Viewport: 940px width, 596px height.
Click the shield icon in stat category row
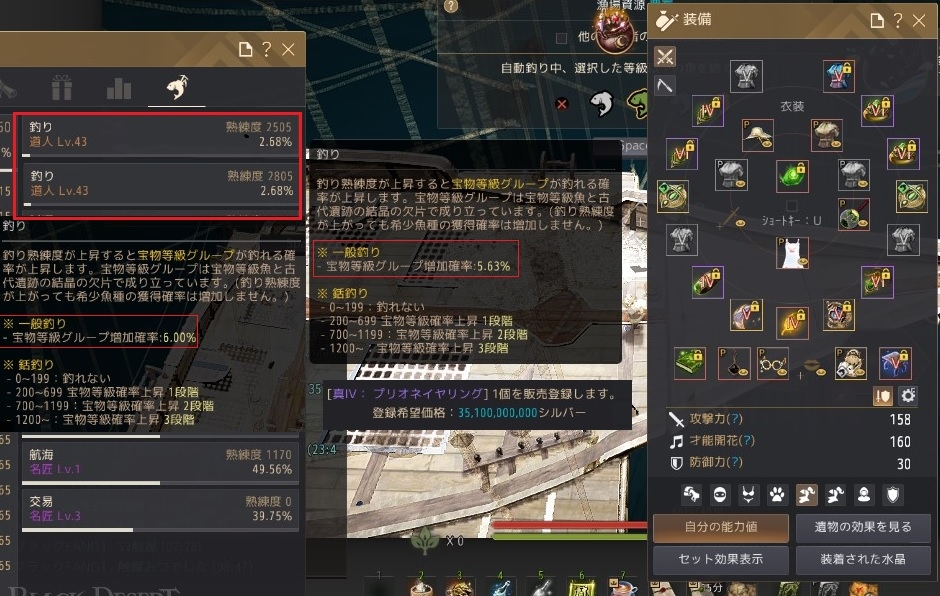coord(893,495)
